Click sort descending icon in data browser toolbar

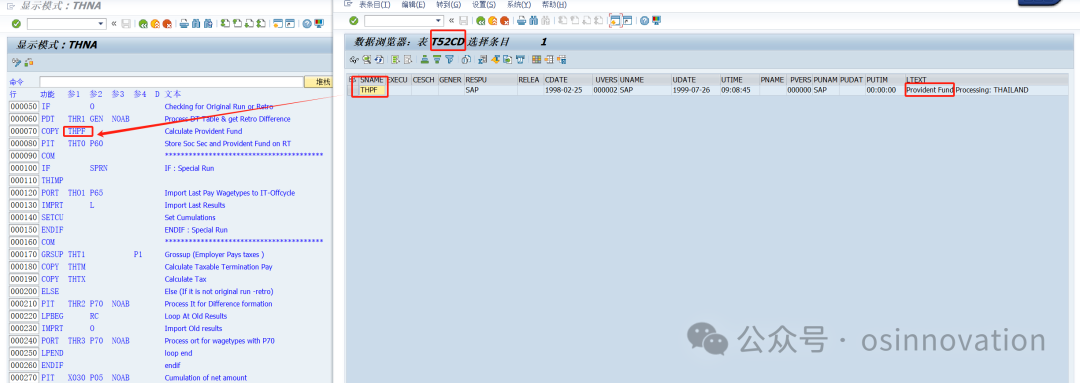point(437,60)
